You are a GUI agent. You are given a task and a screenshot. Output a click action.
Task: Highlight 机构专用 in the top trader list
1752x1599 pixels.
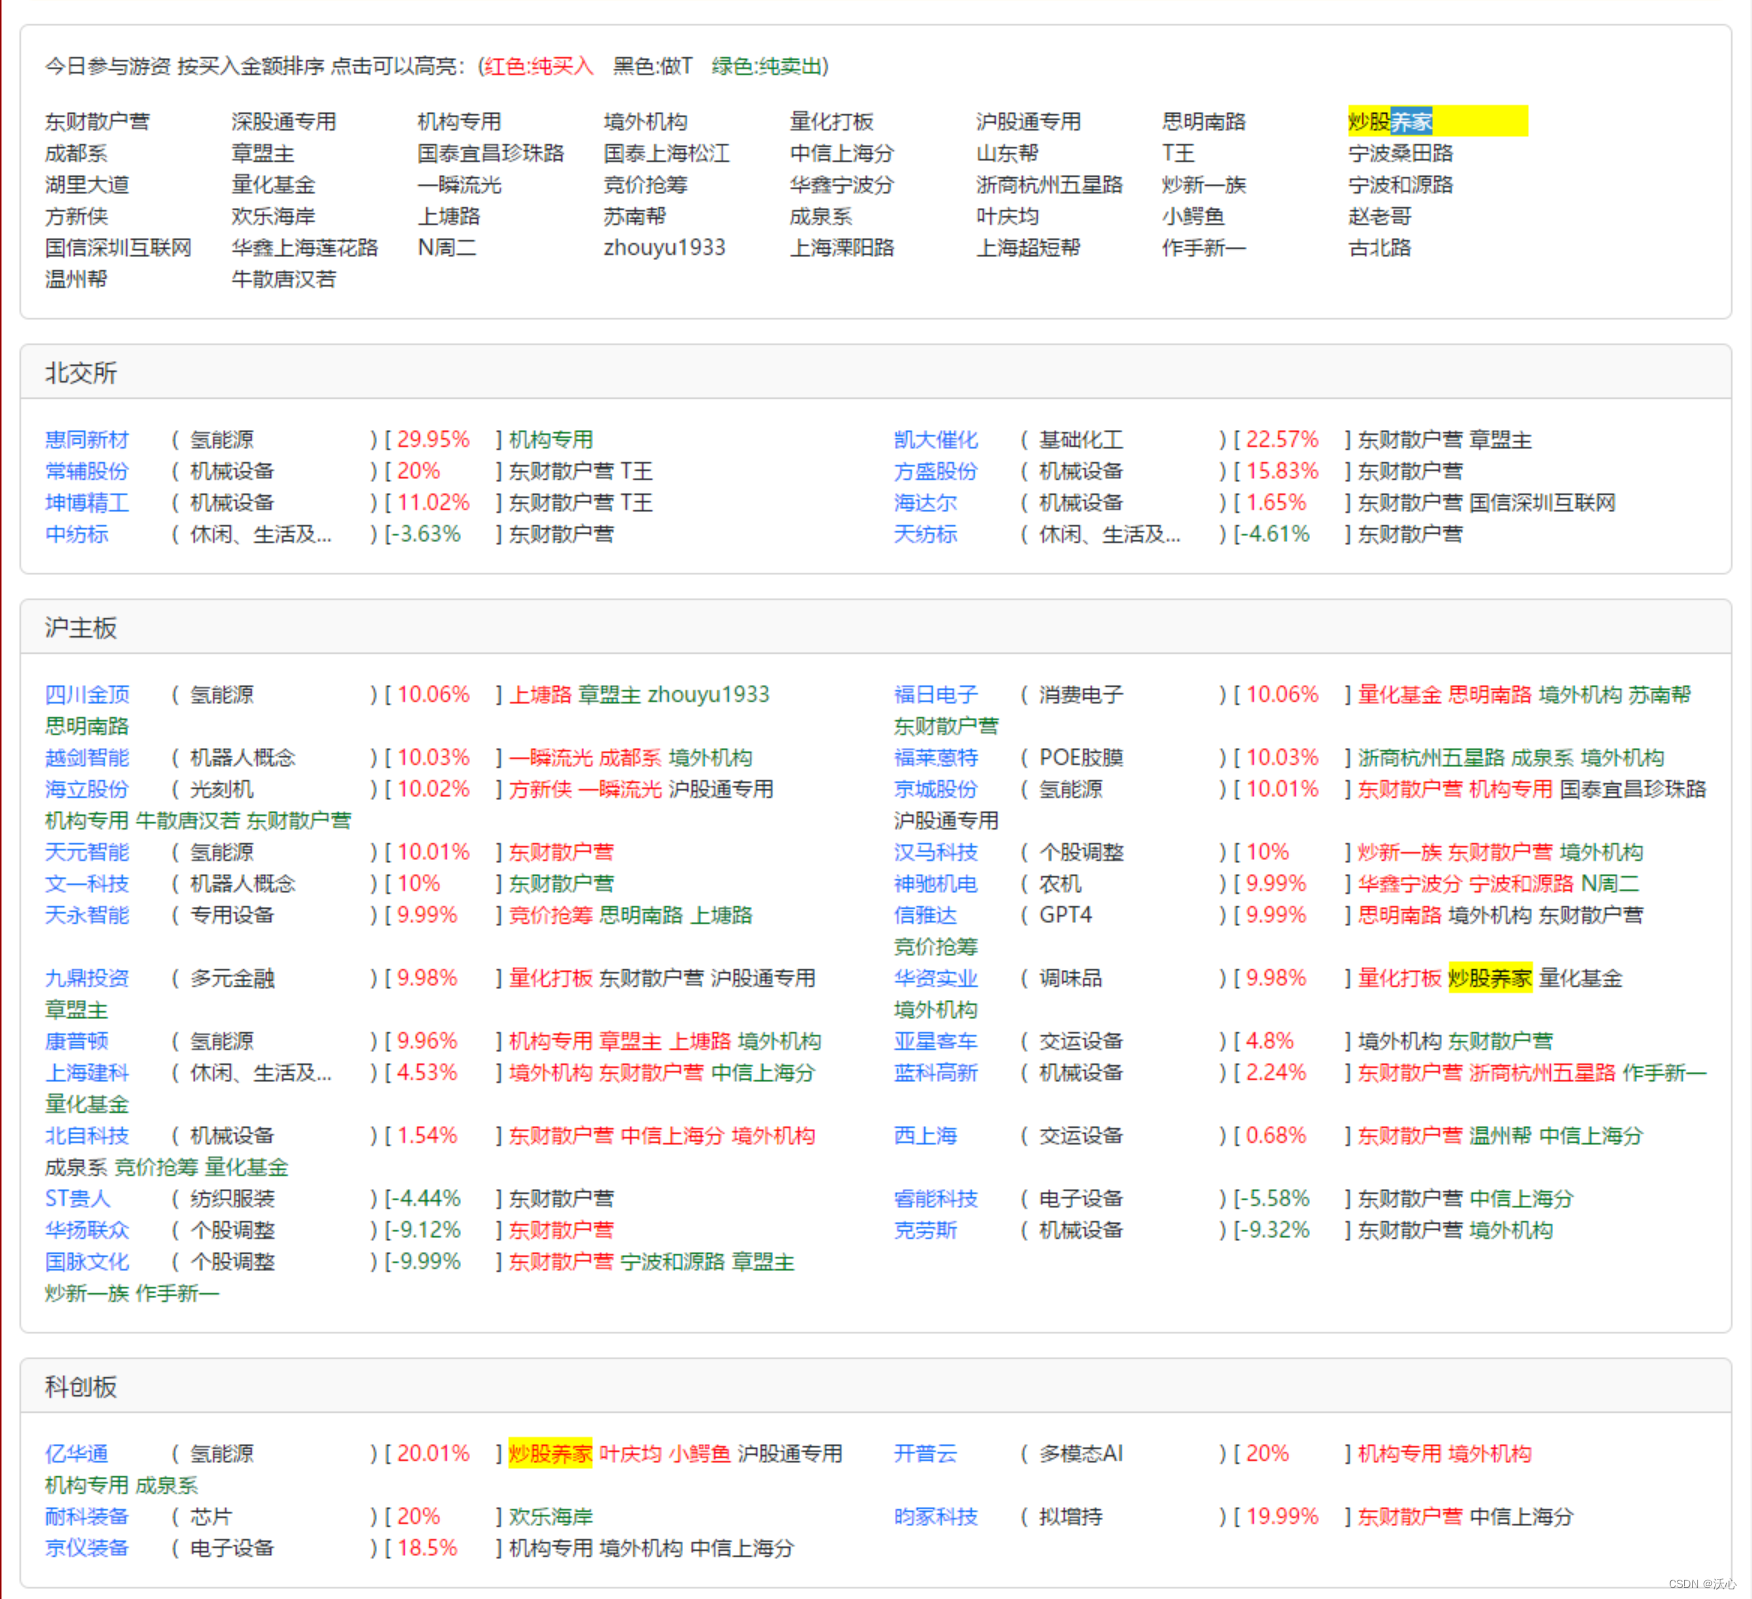[459, 121]
